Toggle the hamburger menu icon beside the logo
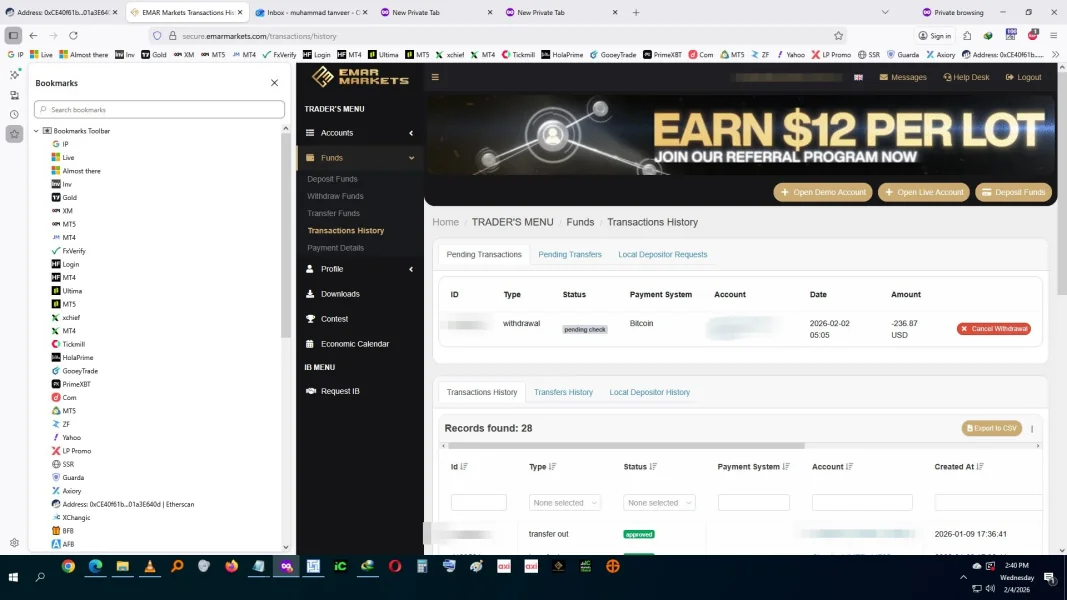1067x600 pixels. click(x=435, y=77)
